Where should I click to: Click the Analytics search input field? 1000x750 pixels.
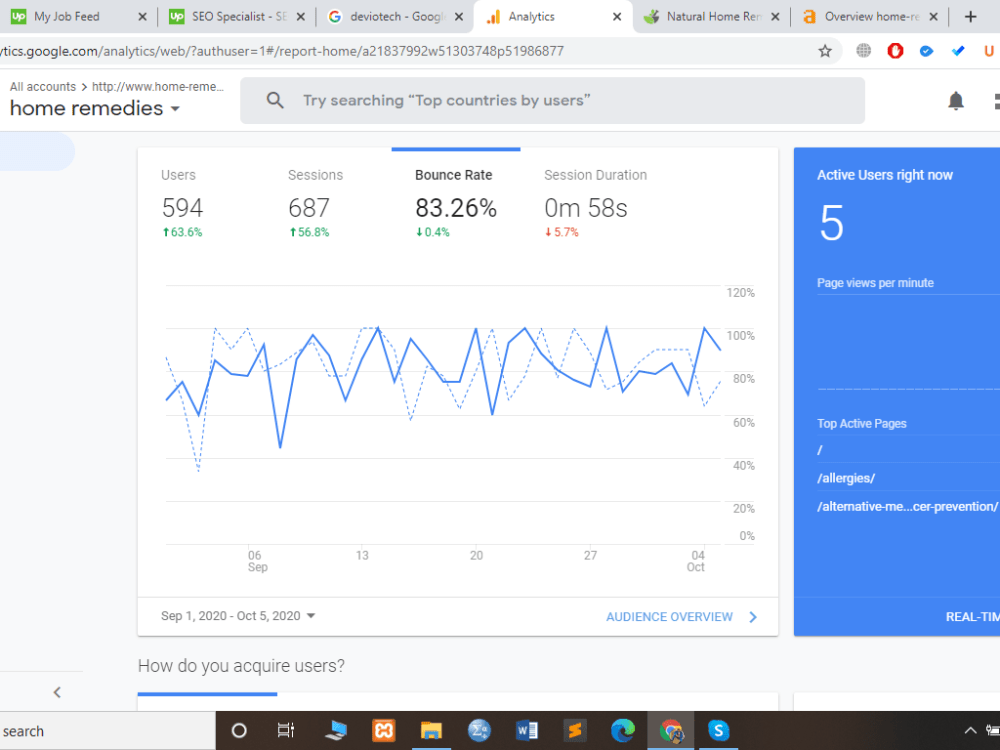coord(552,101)
